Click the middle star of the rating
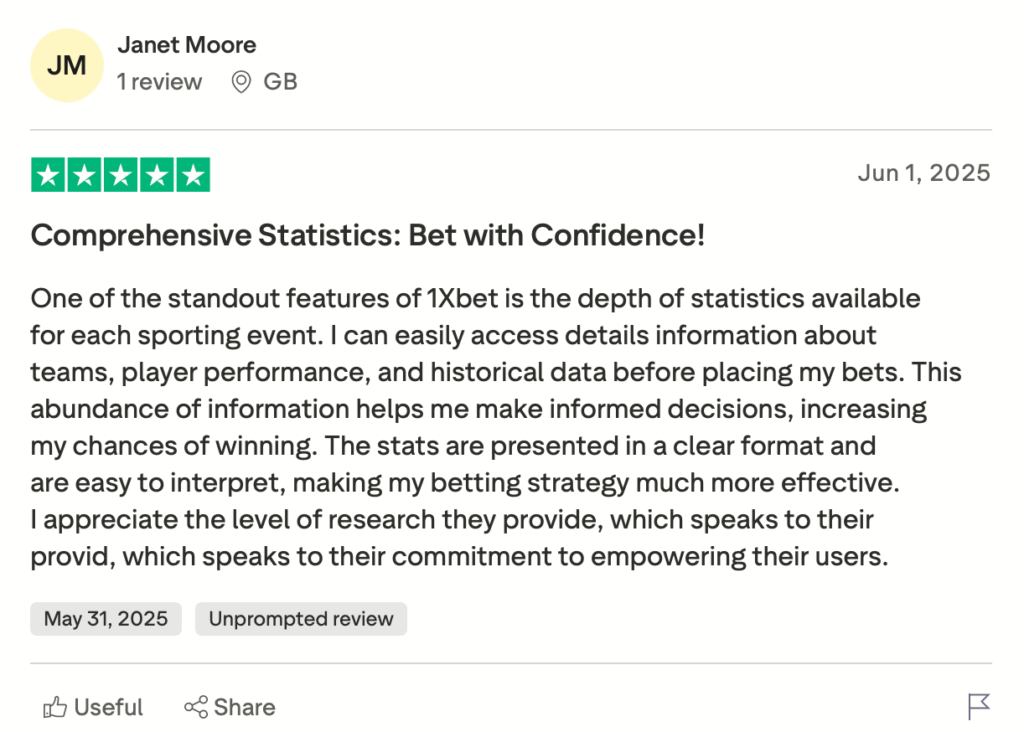This screenshot has height=732, width=1024. (x=120, y=174)
